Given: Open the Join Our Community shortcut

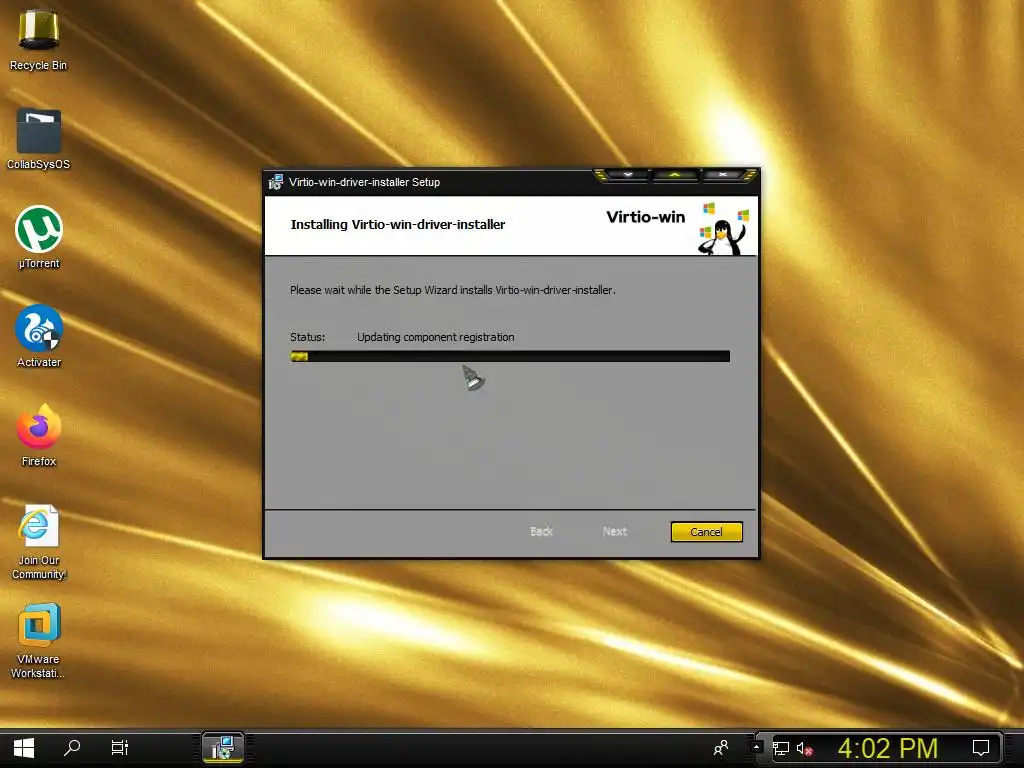Looking at the screenshot, I should pos(39,542).
